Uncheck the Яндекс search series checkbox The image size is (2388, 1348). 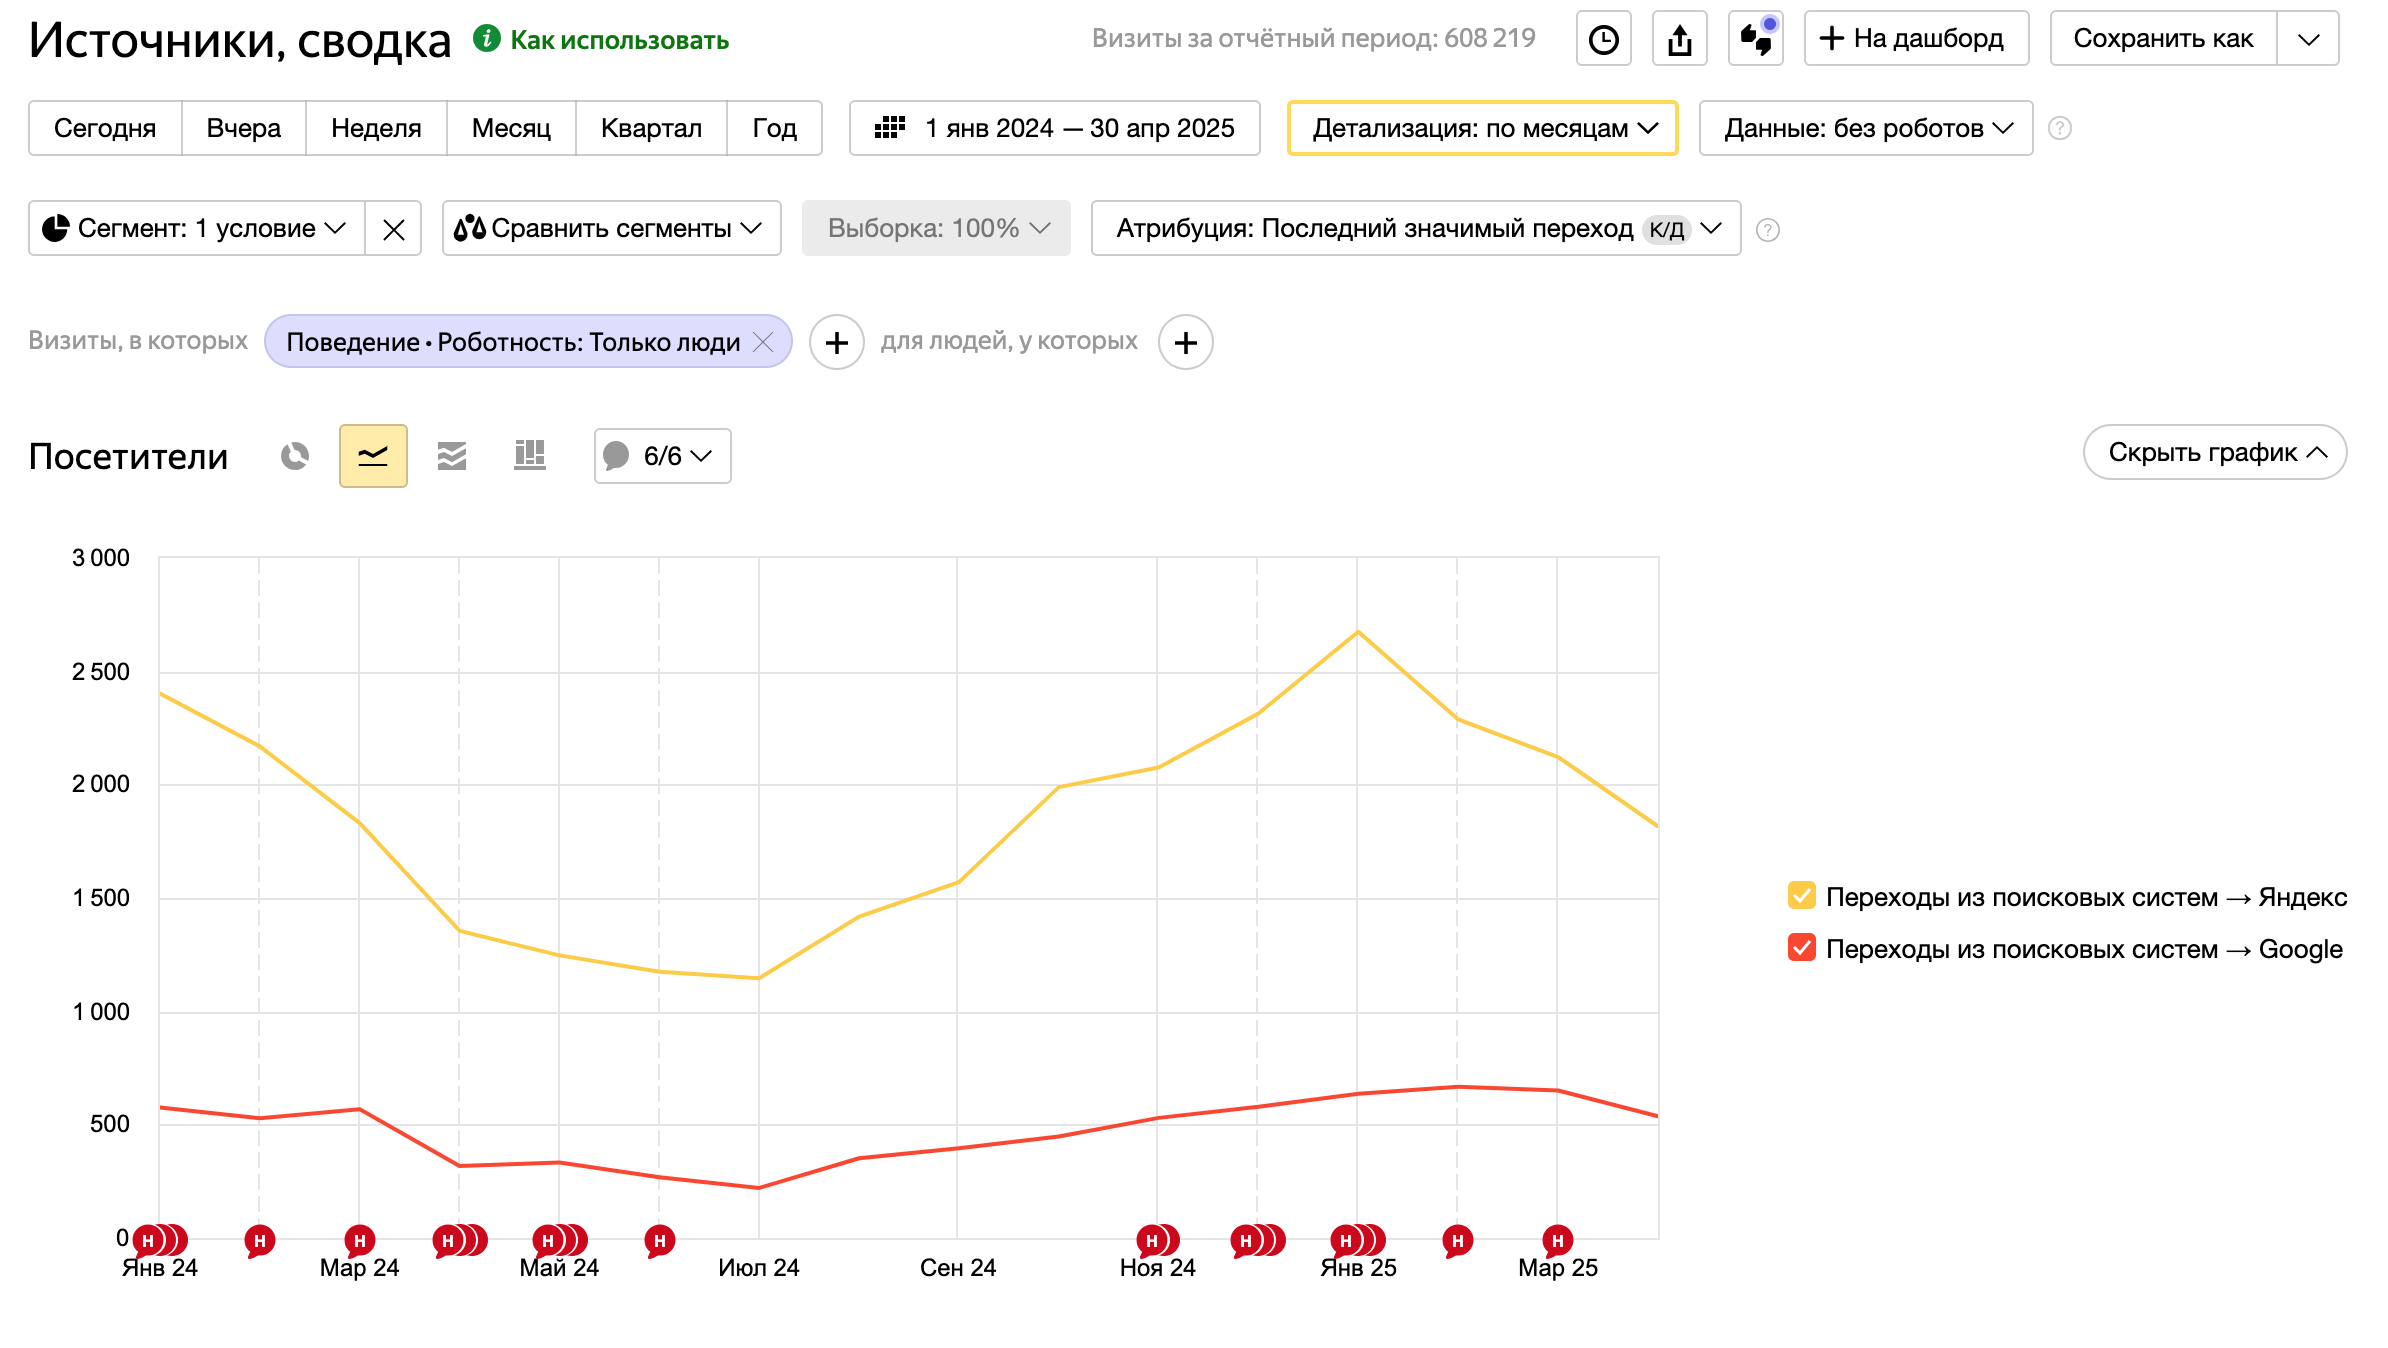coord(1801,896)
